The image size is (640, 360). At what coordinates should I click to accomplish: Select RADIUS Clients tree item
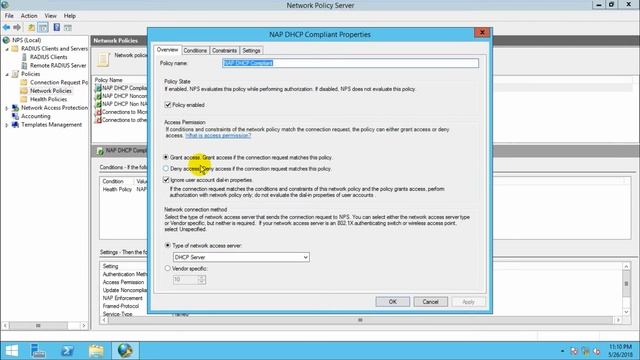(x=49, y=57)
